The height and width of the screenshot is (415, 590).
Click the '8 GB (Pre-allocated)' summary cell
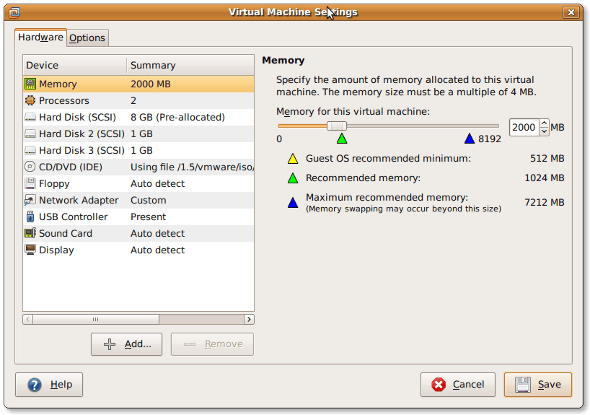pyautogui.click(x=178, y=117)
